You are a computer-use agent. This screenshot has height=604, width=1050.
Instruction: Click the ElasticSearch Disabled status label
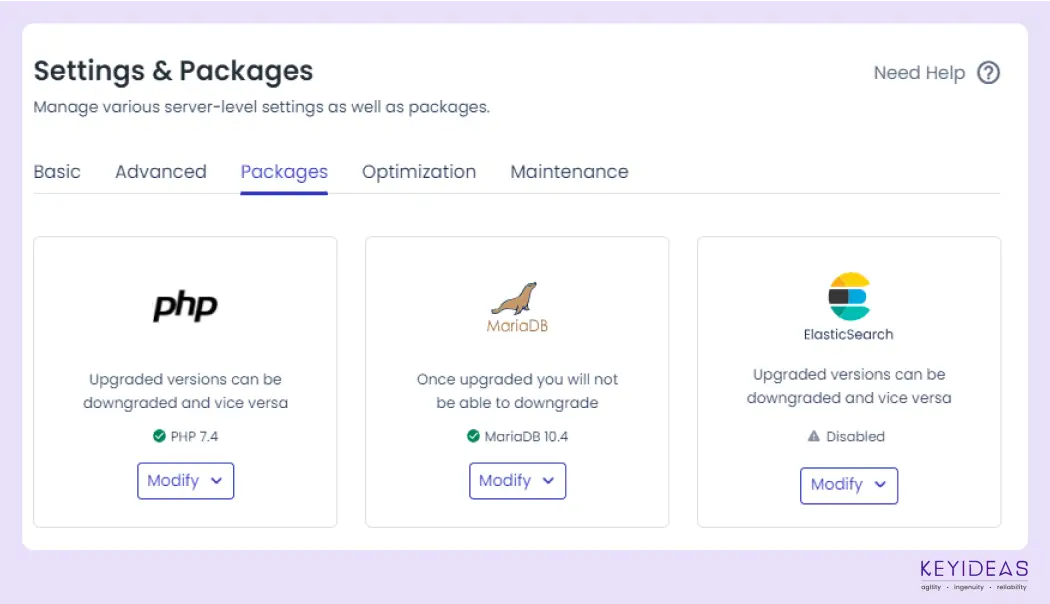pyautogui.click(x=855, y=437)
